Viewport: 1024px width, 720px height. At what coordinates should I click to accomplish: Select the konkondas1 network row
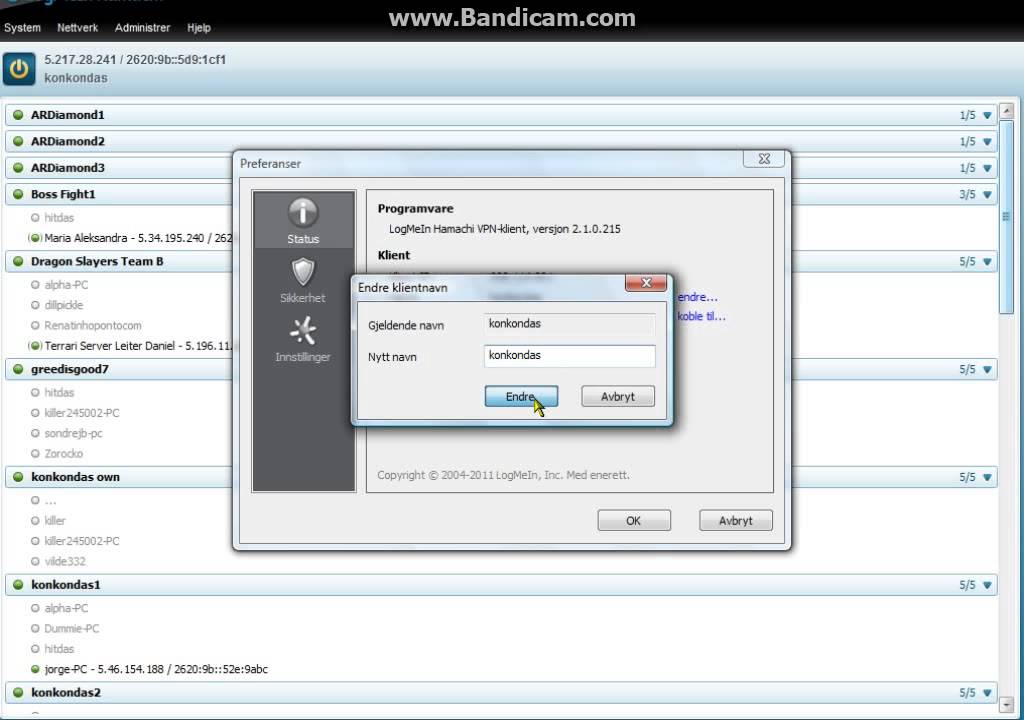[501, 585]
